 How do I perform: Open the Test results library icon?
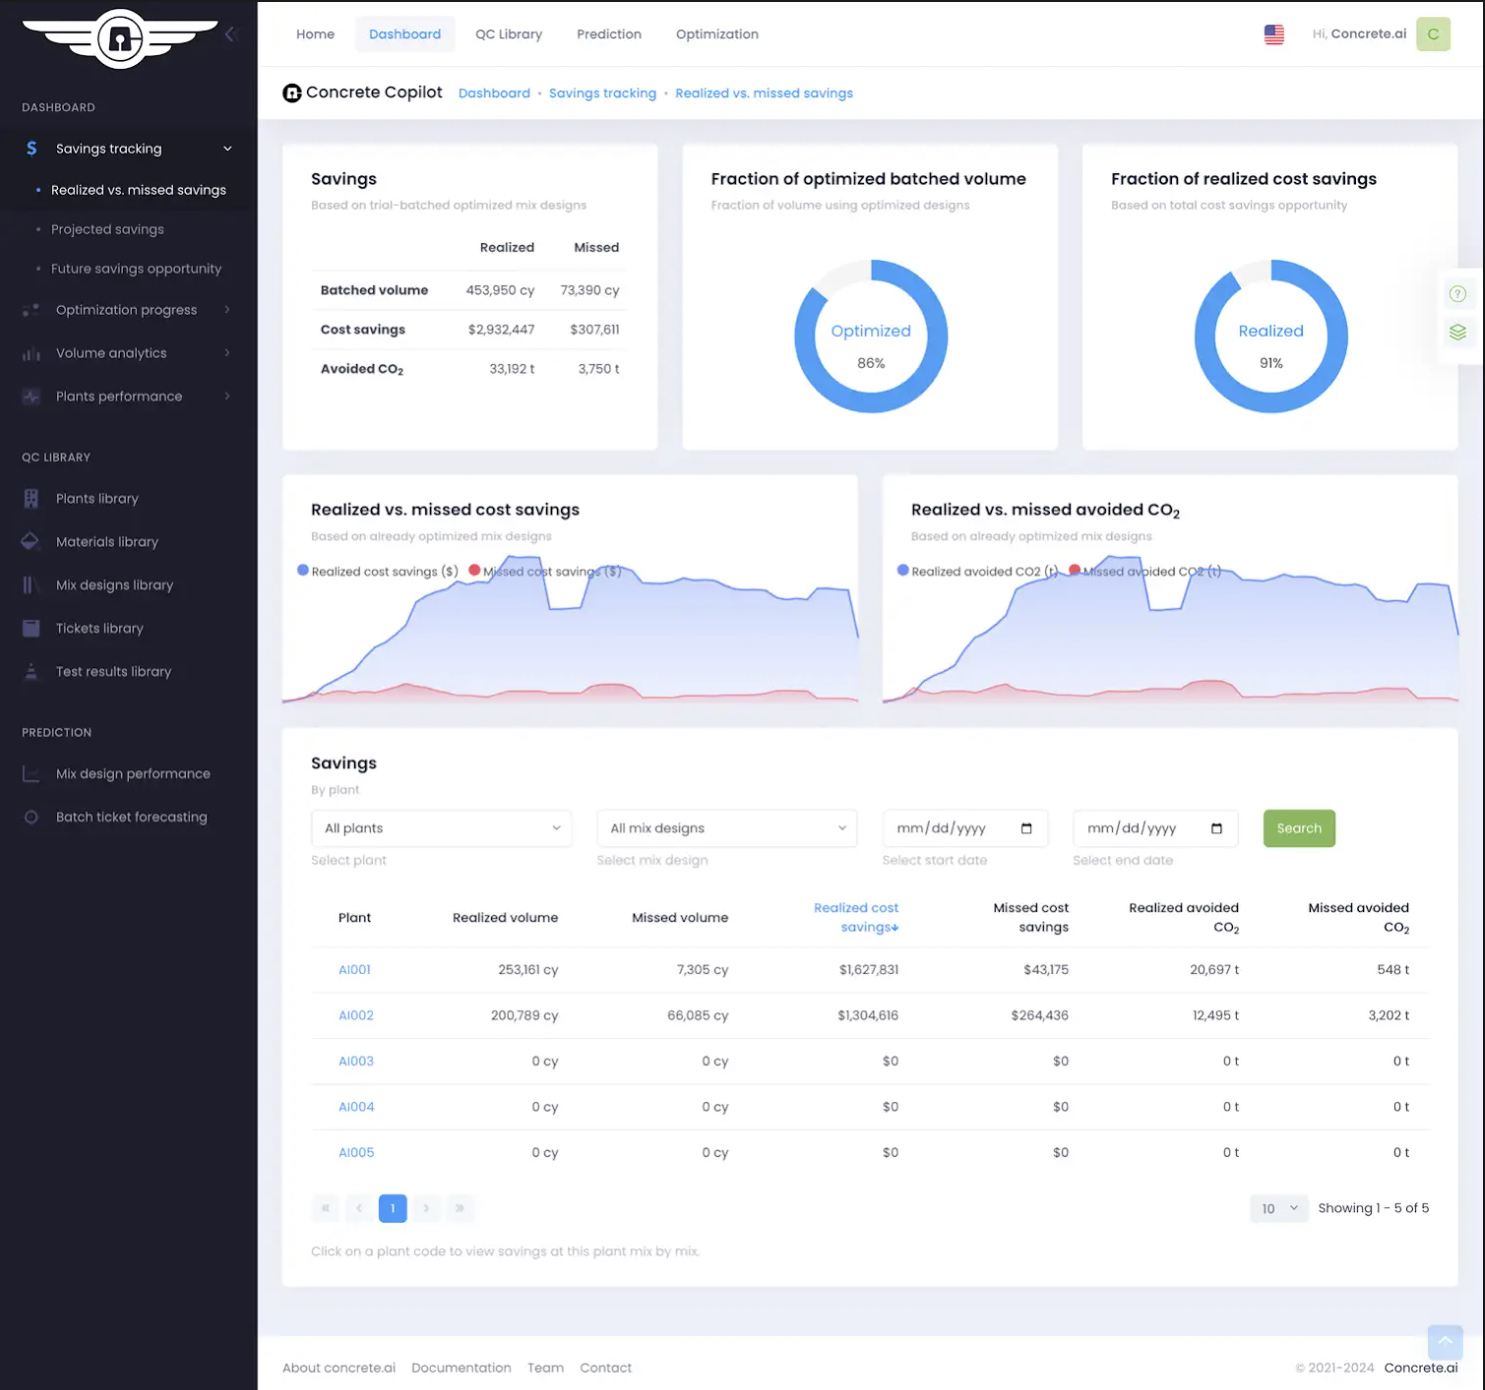(31, 671)
